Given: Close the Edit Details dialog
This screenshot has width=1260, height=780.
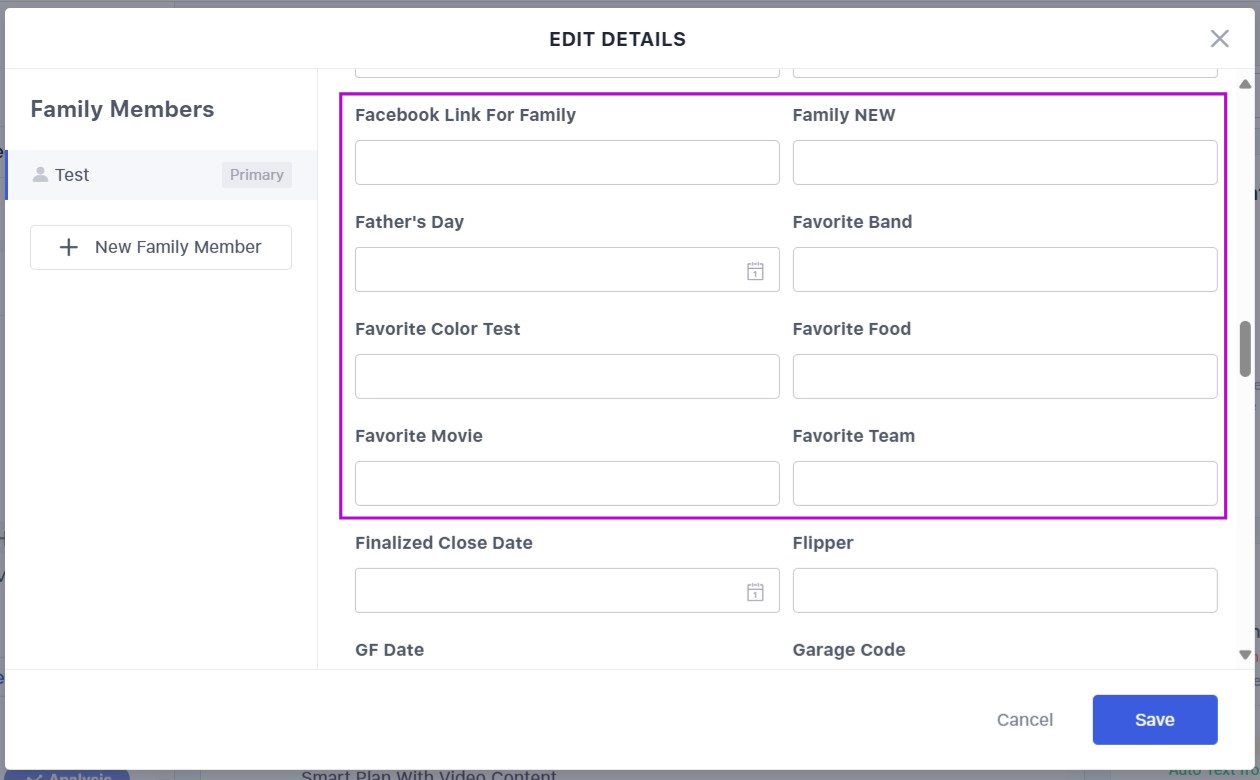Looking at the screenshot, I should tap(1219, 39).
